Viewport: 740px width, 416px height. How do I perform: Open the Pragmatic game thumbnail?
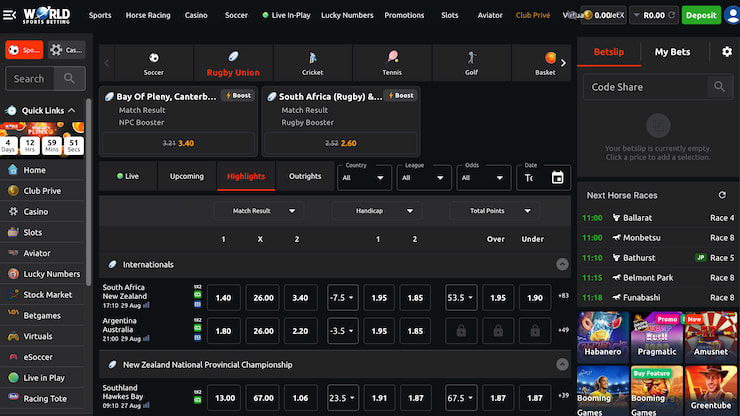point(657,337)
